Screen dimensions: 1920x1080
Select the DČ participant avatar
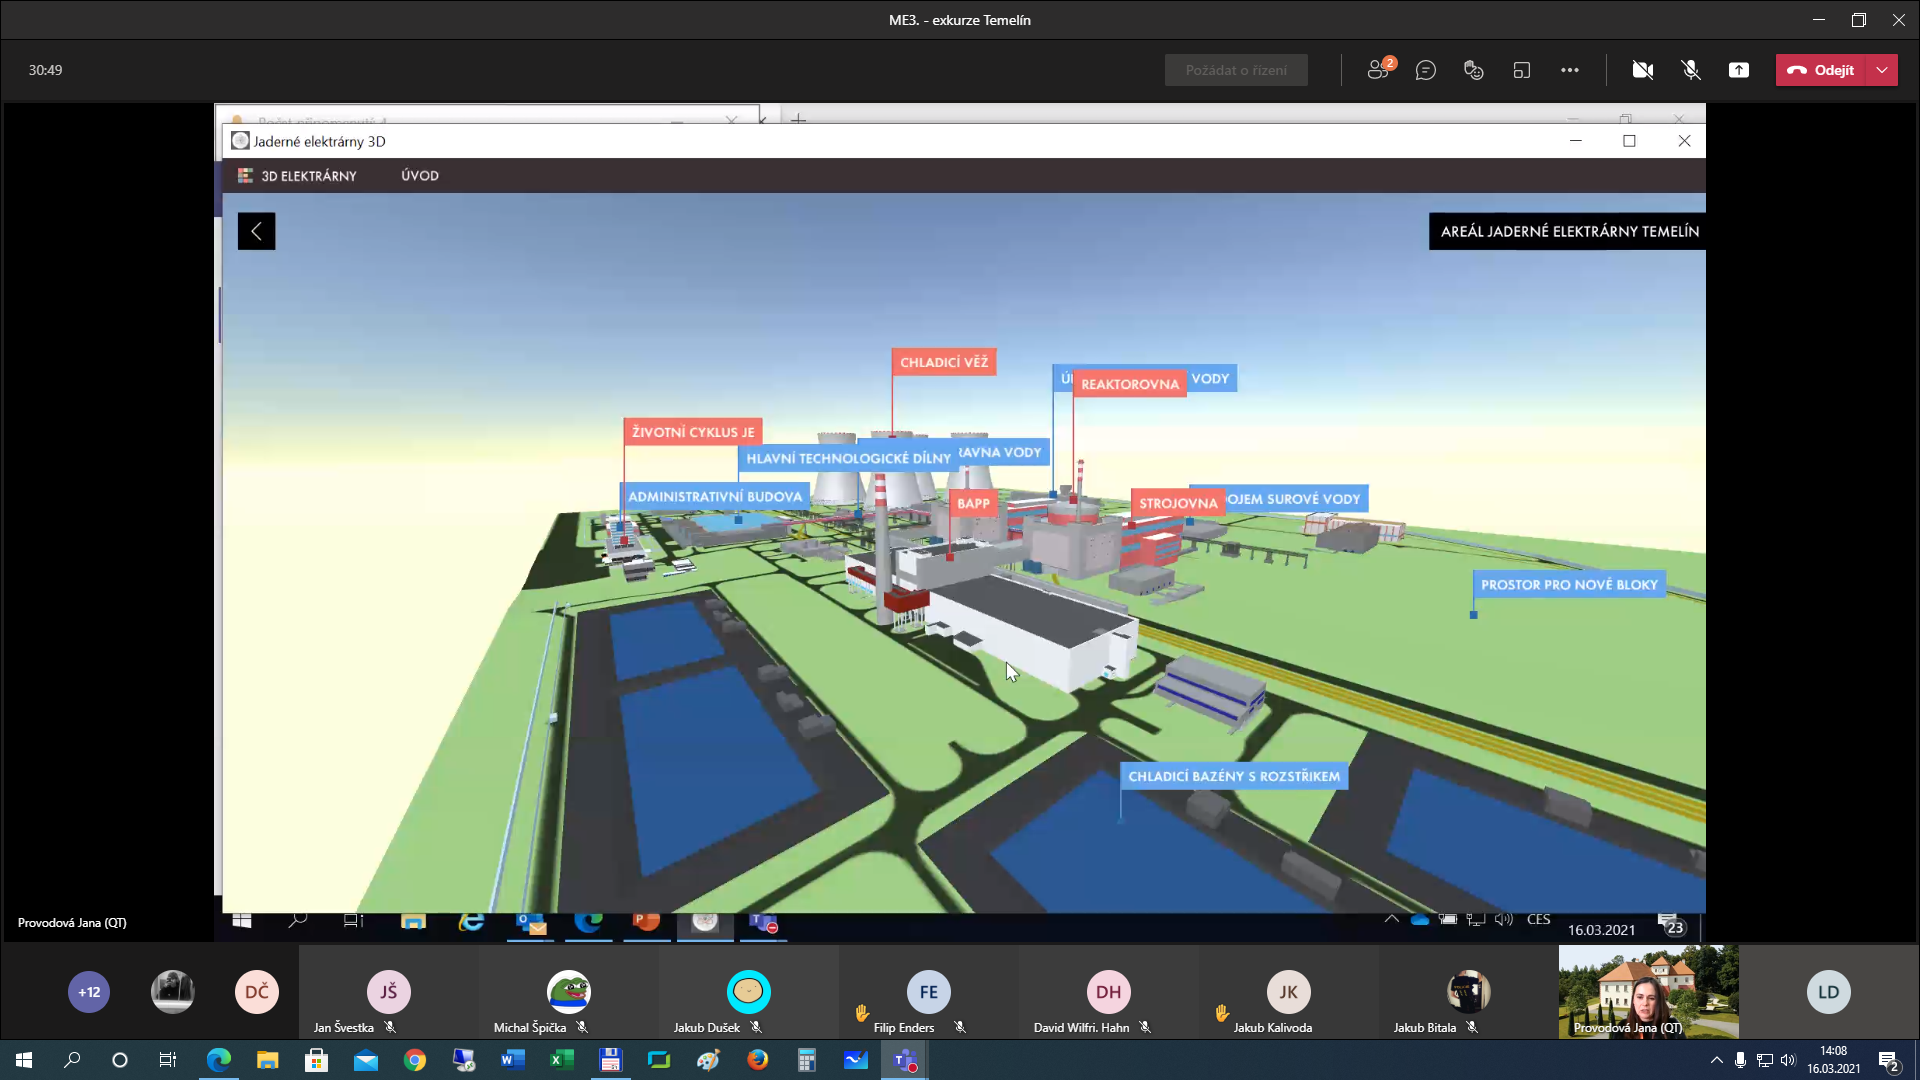tap(257, 992)
